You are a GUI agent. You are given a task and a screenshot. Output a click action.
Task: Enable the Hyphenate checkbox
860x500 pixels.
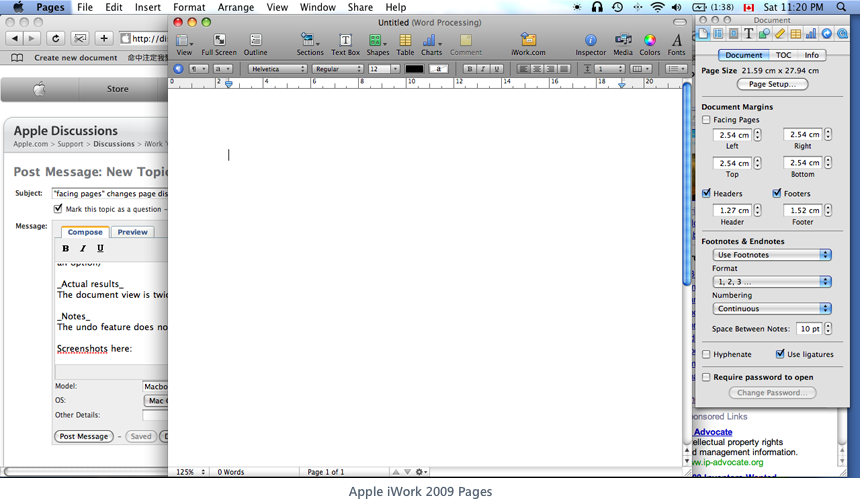click(706, 354)
